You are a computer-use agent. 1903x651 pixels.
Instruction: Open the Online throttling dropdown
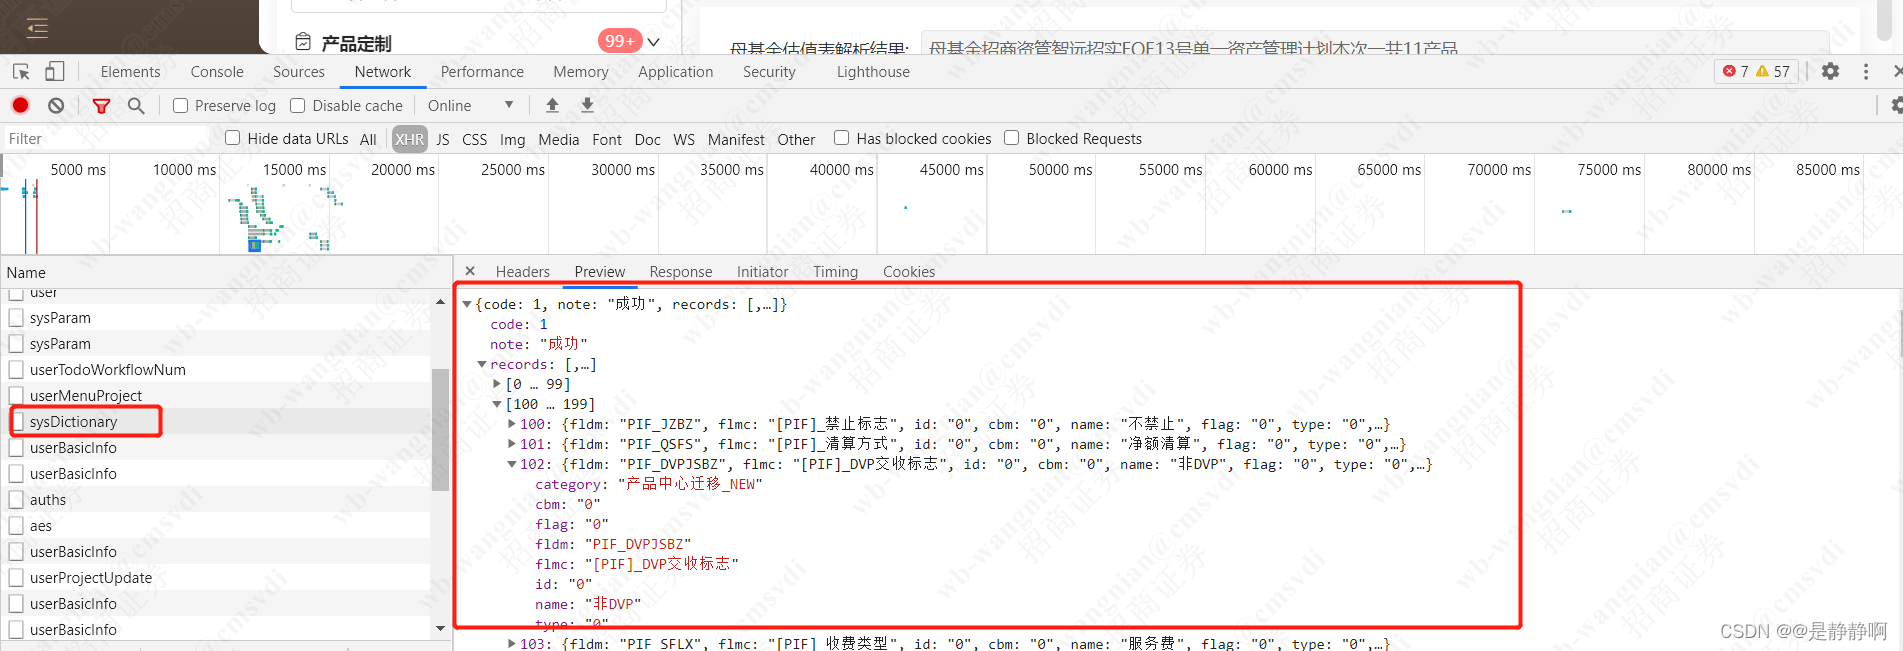(x=470, y=105)
